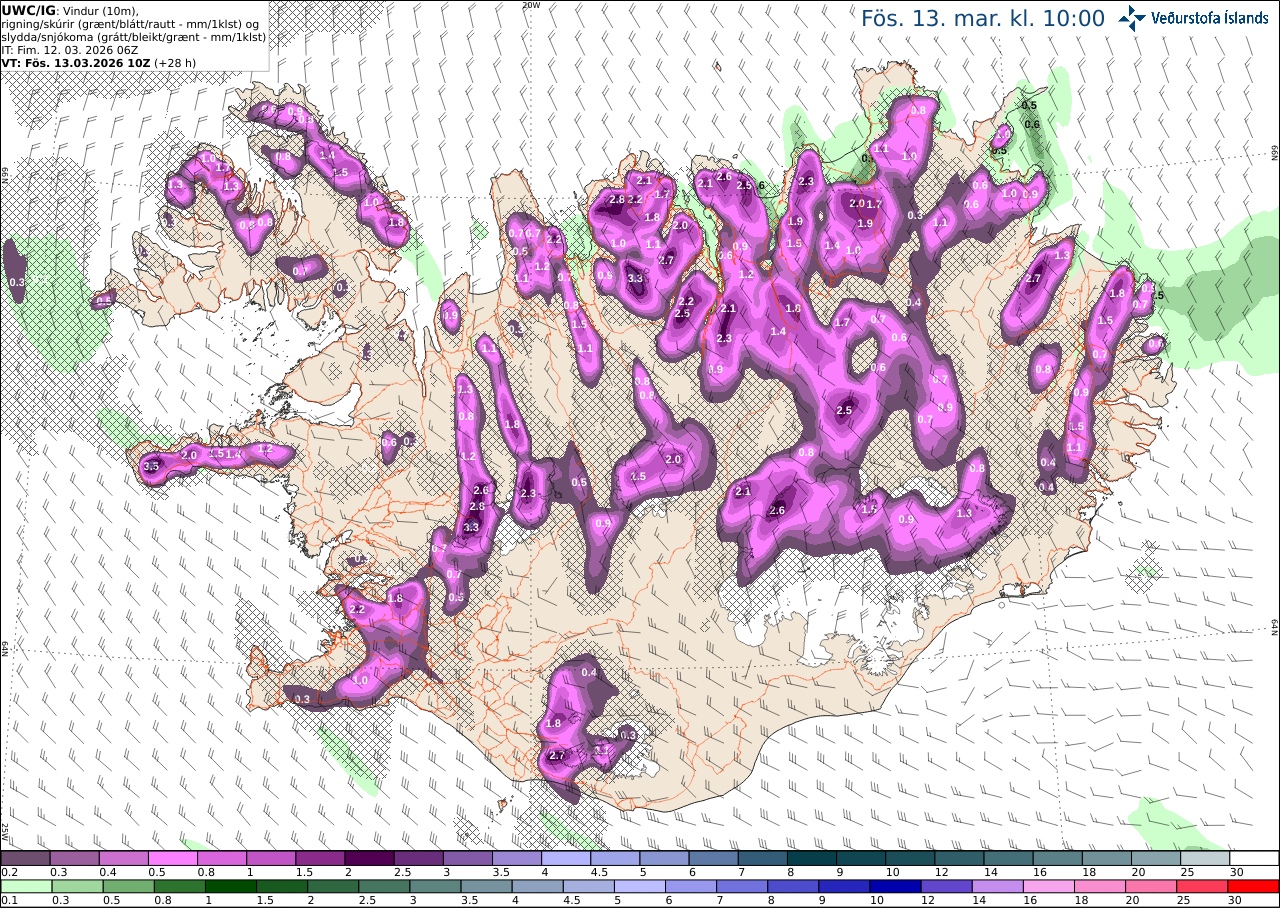Pick the top-row magenta swatch starting at 1
This screenshot has width=1280, height=908.
[x=271, y=858]
